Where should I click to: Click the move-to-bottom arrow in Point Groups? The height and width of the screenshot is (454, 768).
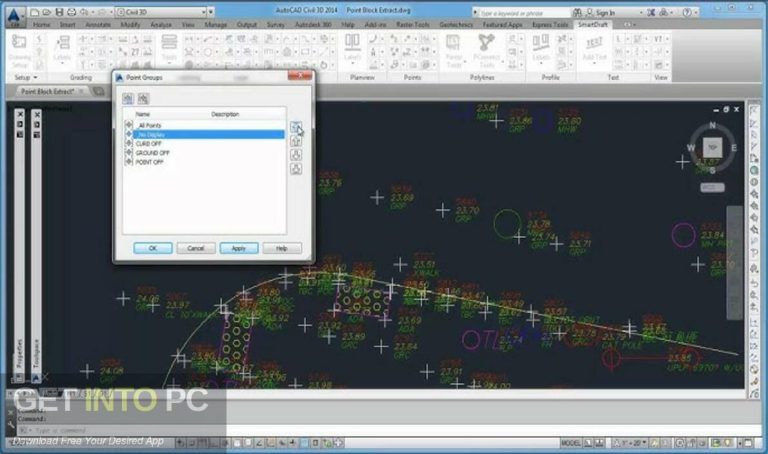tap(296, 169)
